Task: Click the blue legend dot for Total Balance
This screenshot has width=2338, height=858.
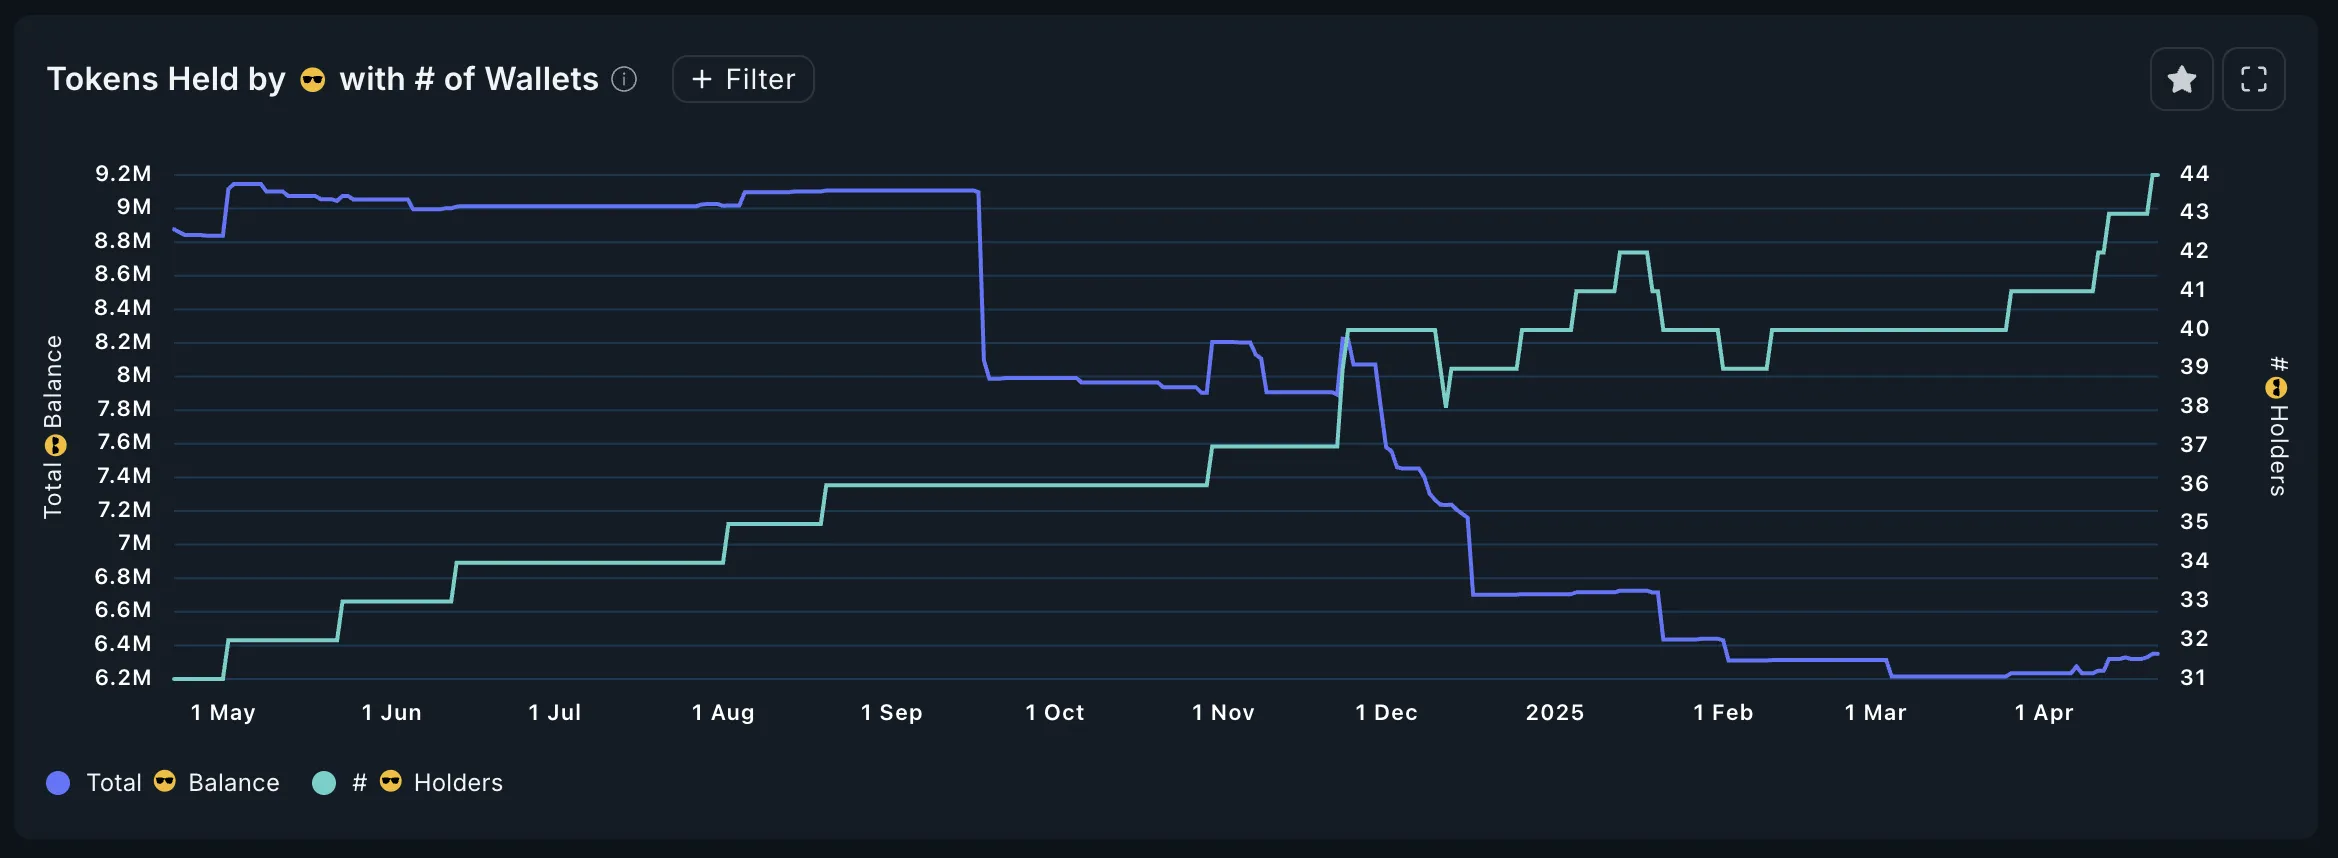Action: coord(58,782)
